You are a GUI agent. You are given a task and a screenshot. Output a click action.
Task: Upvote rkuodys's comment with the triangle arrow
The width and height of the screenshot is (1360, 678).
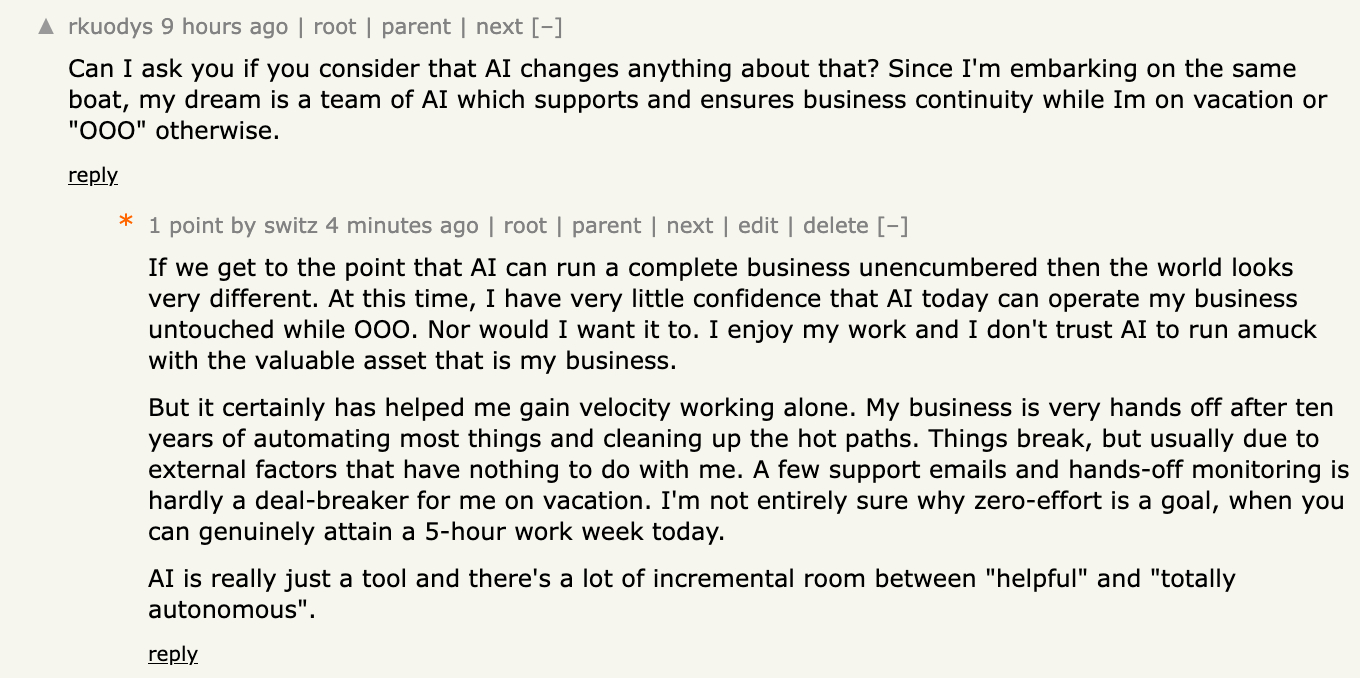tap(46, 27)
